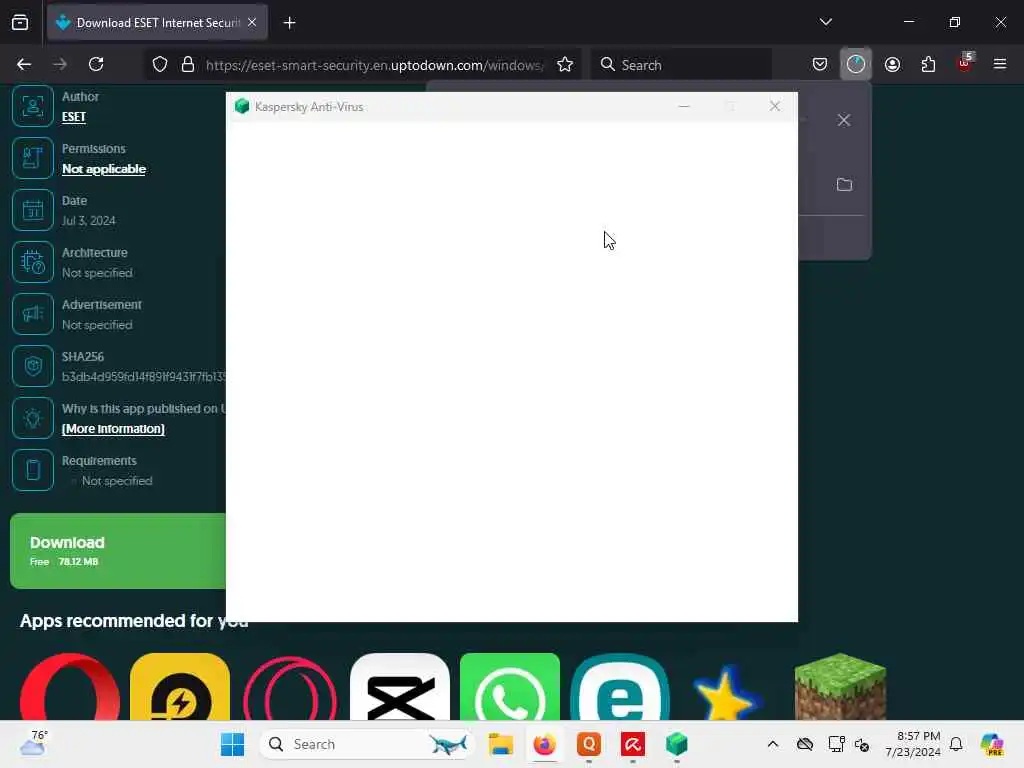
Task: Show hidden system tray icons
Action: point(773,744)
